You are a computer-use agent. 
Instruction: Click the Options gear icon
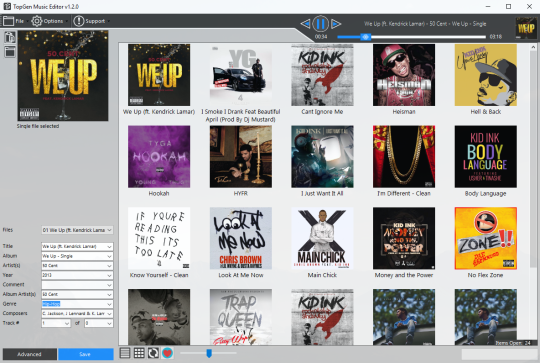click(37, 21)
